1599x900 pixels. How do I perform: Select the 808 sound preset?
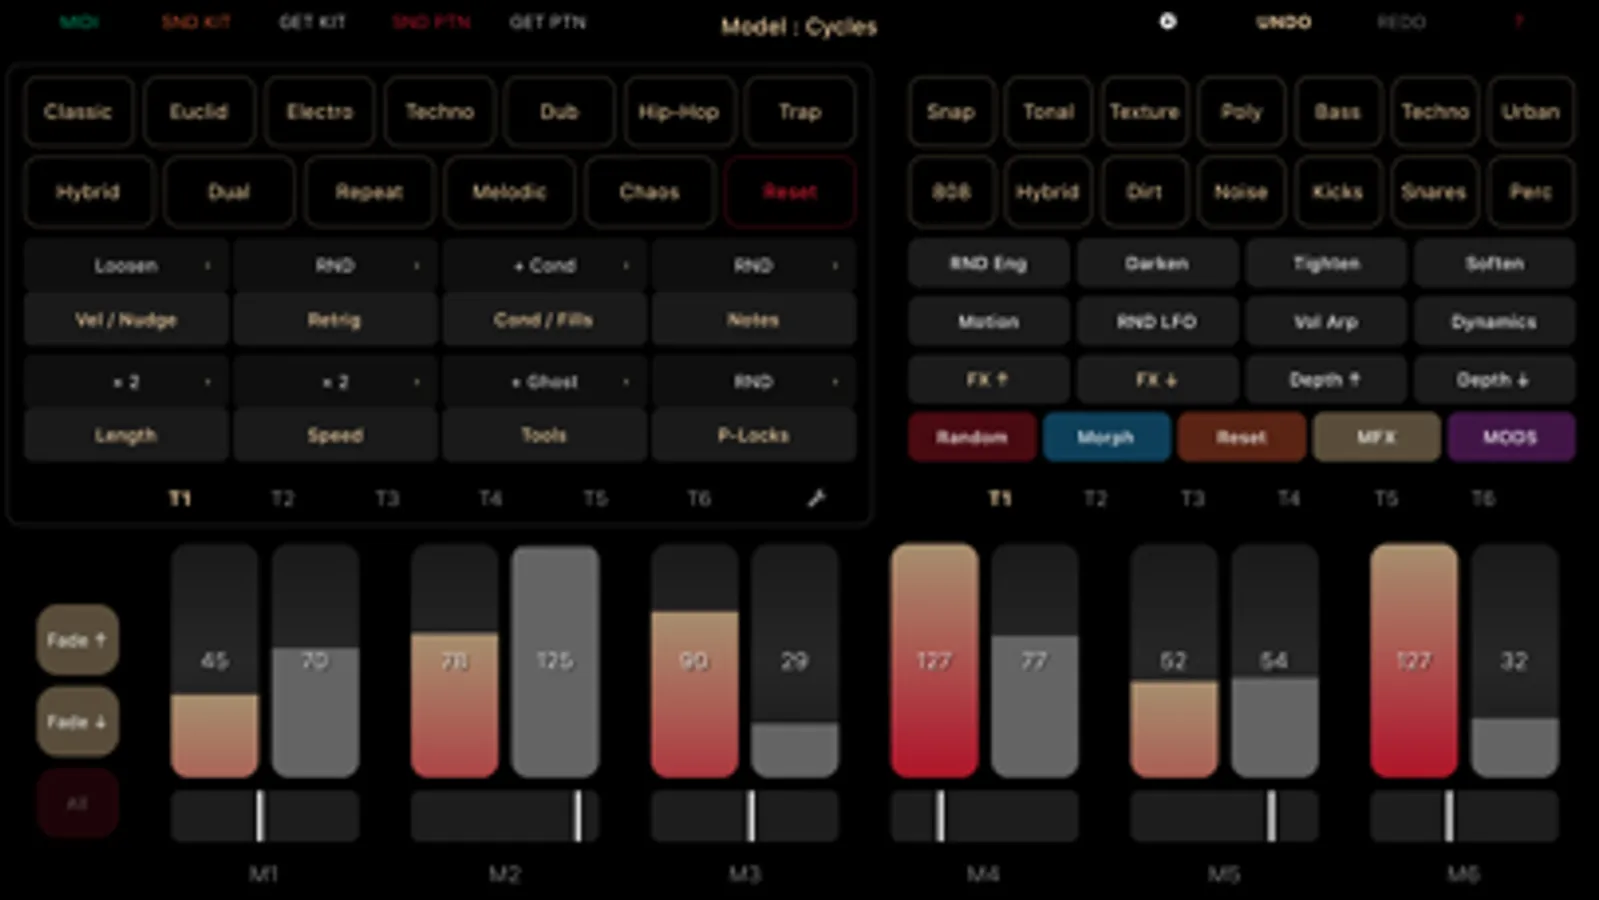click(x=950, y=191)
